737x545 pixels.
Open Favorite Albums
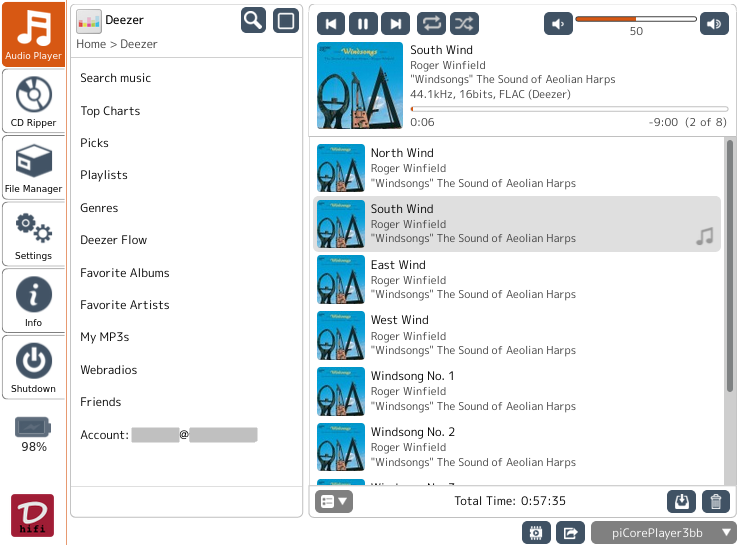(x=125, y=272)
